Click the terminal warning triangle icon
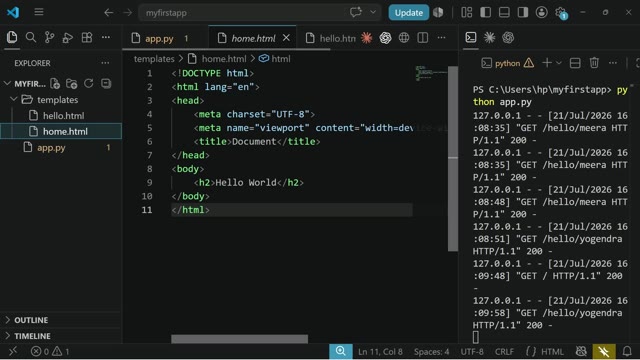The image size is (640, 360). [529, 63]
